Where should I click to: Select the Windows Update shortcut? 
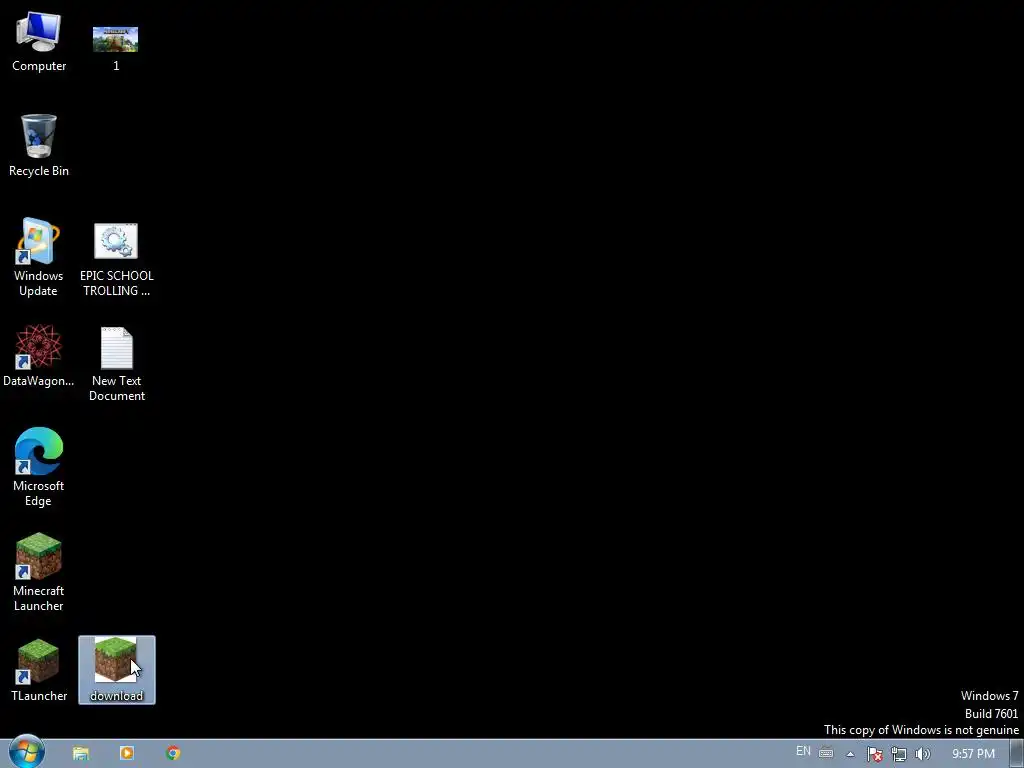click(39, 257)
